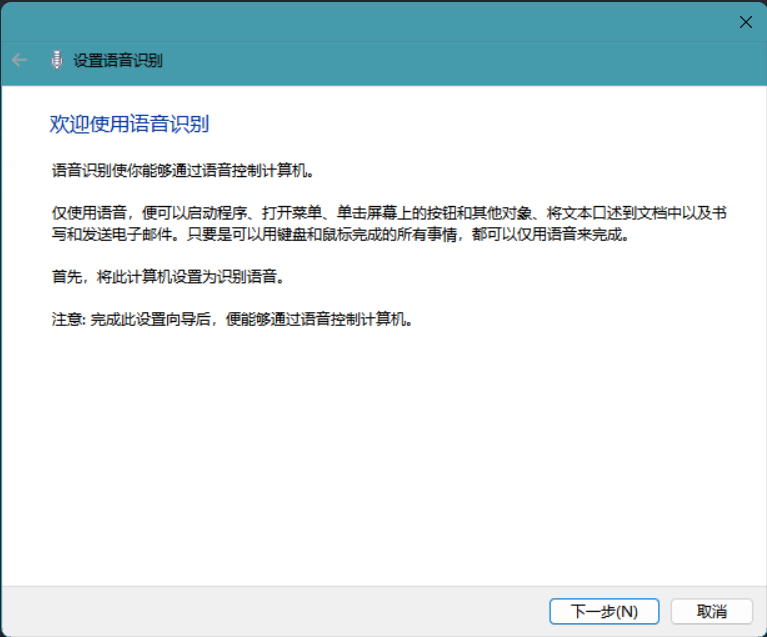The image size is (767, 637).
Task: Click the 欢迎使用语音识别 heading
Action: tap(129, 124)
